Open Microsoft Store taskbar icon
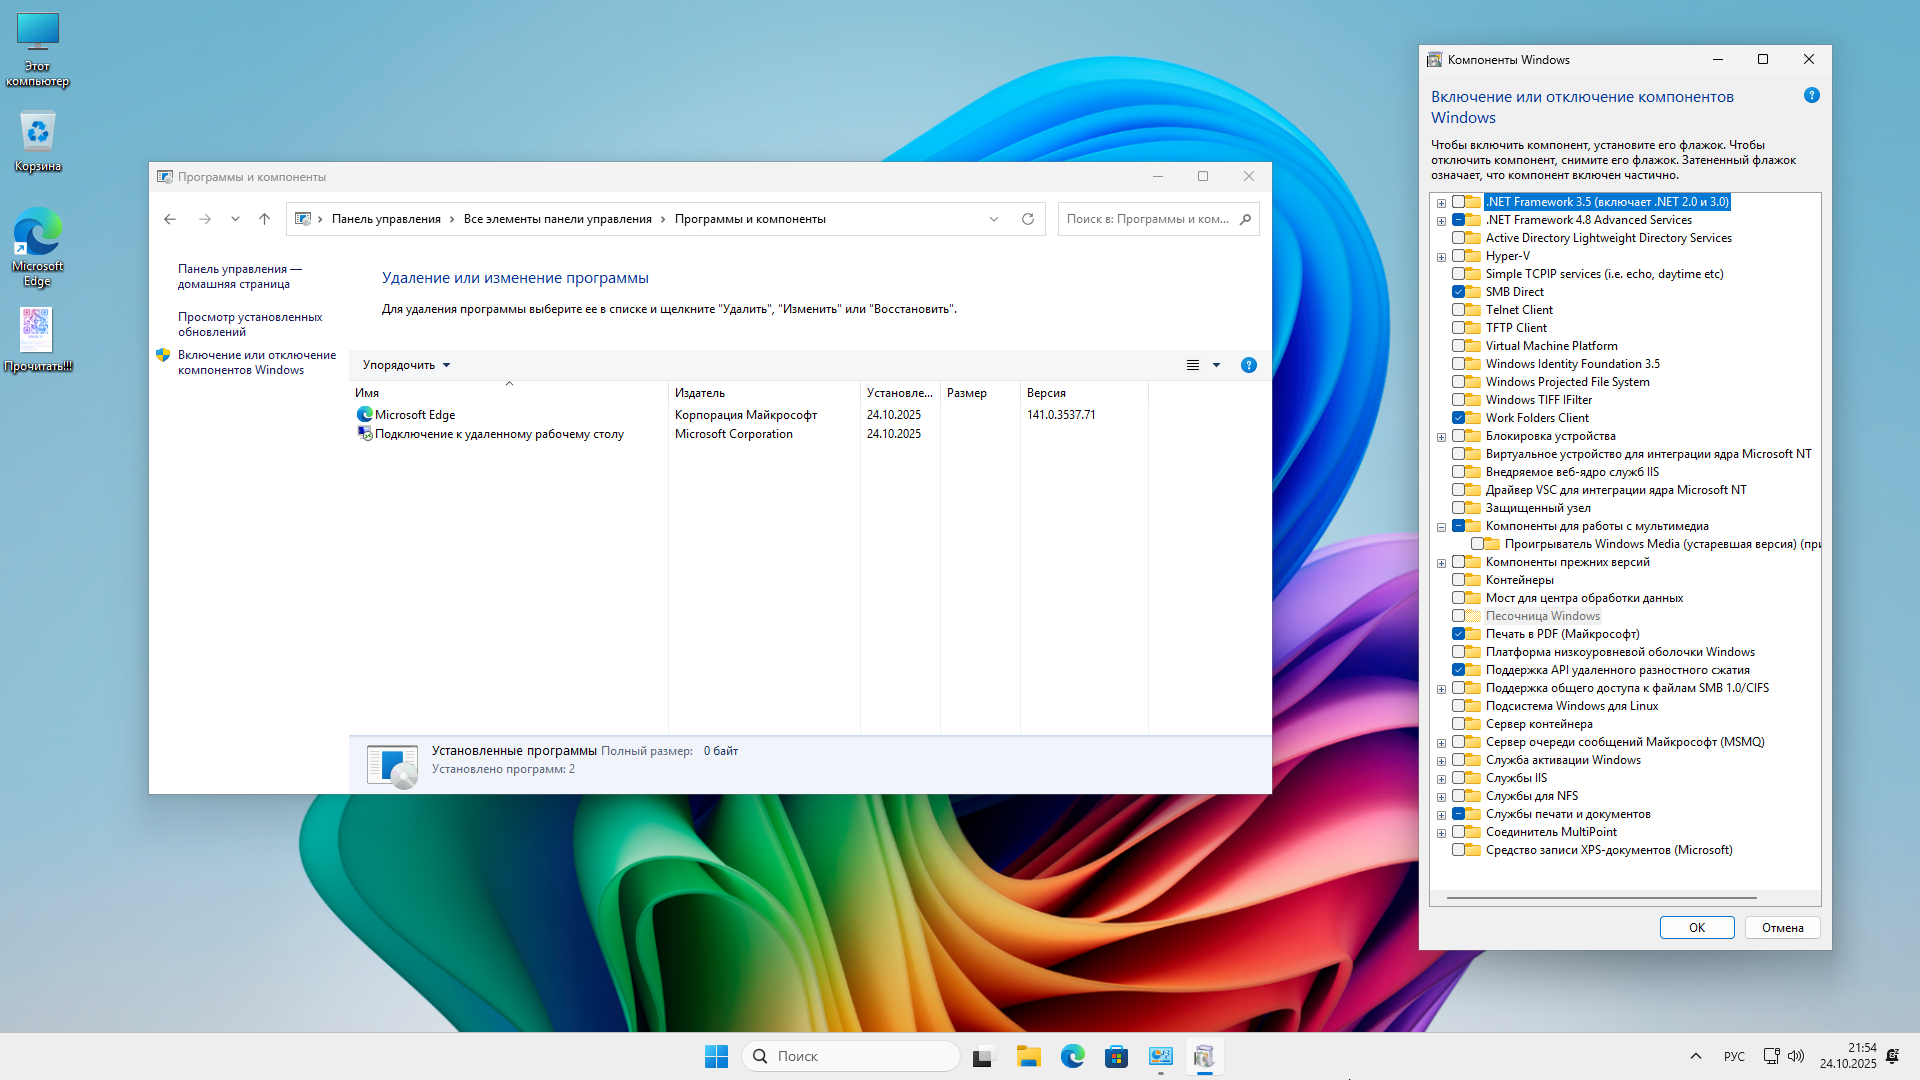The height and width of the screenshot is (1080, 1920). coord(1116,1056)
